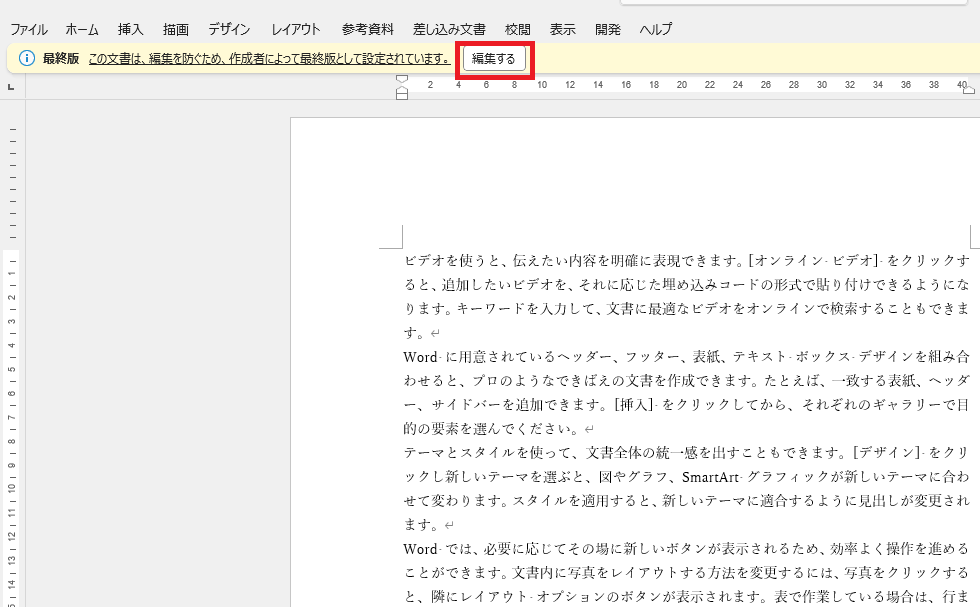Click the paragraph starting Word では、必要に応じて

pyautogui.click(x=686, y=573)
